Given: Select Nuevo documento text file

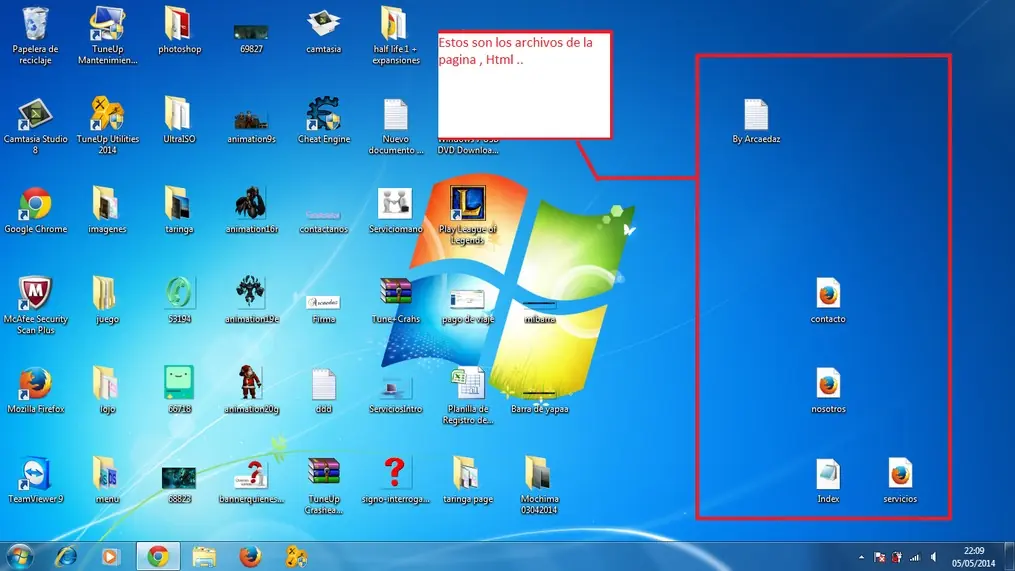Looking at the screenshot, I should (x=396, y=115).
